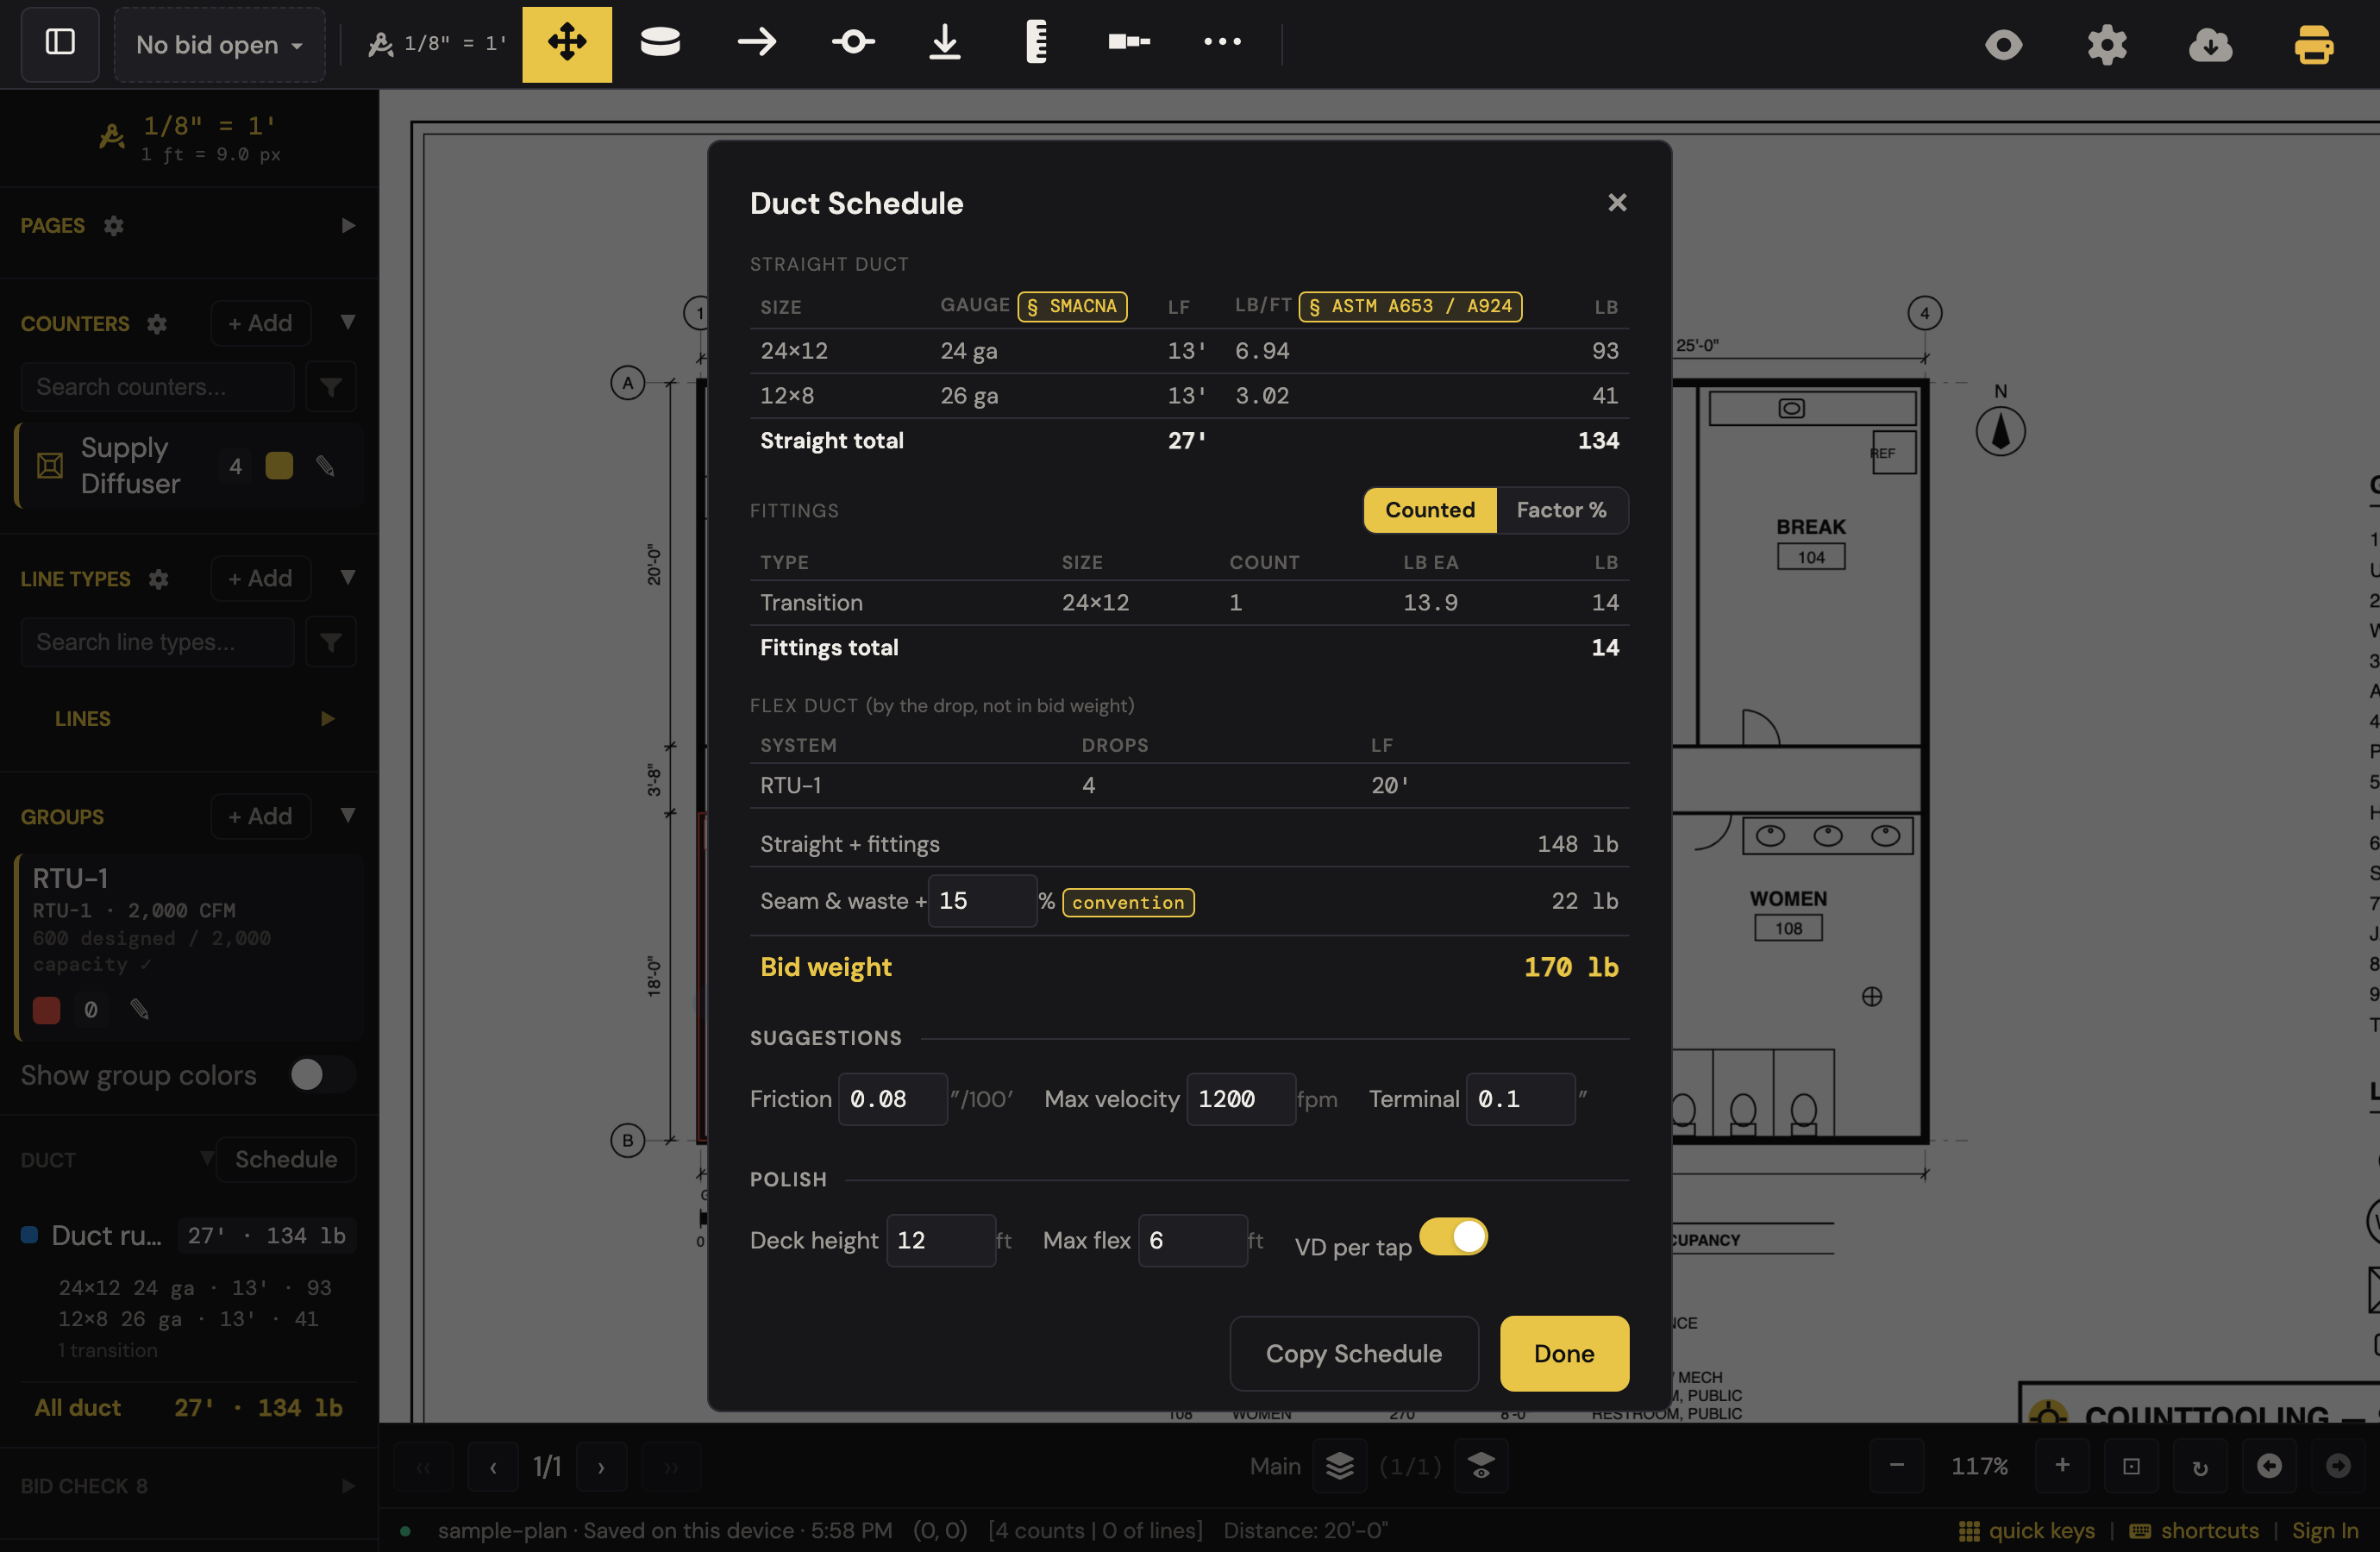Image resolution: width=2380 pixels, height=1552 pixels.
Task: Open the quick keys link
Action: (x=2027, y=1531)
